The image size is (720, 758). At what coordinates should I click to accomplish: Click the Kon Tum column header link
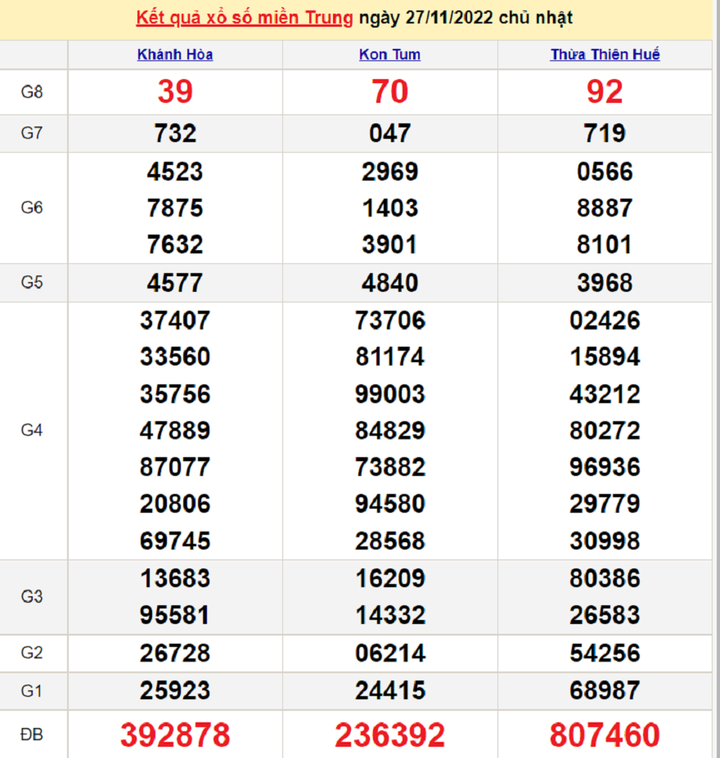(389, 55)
